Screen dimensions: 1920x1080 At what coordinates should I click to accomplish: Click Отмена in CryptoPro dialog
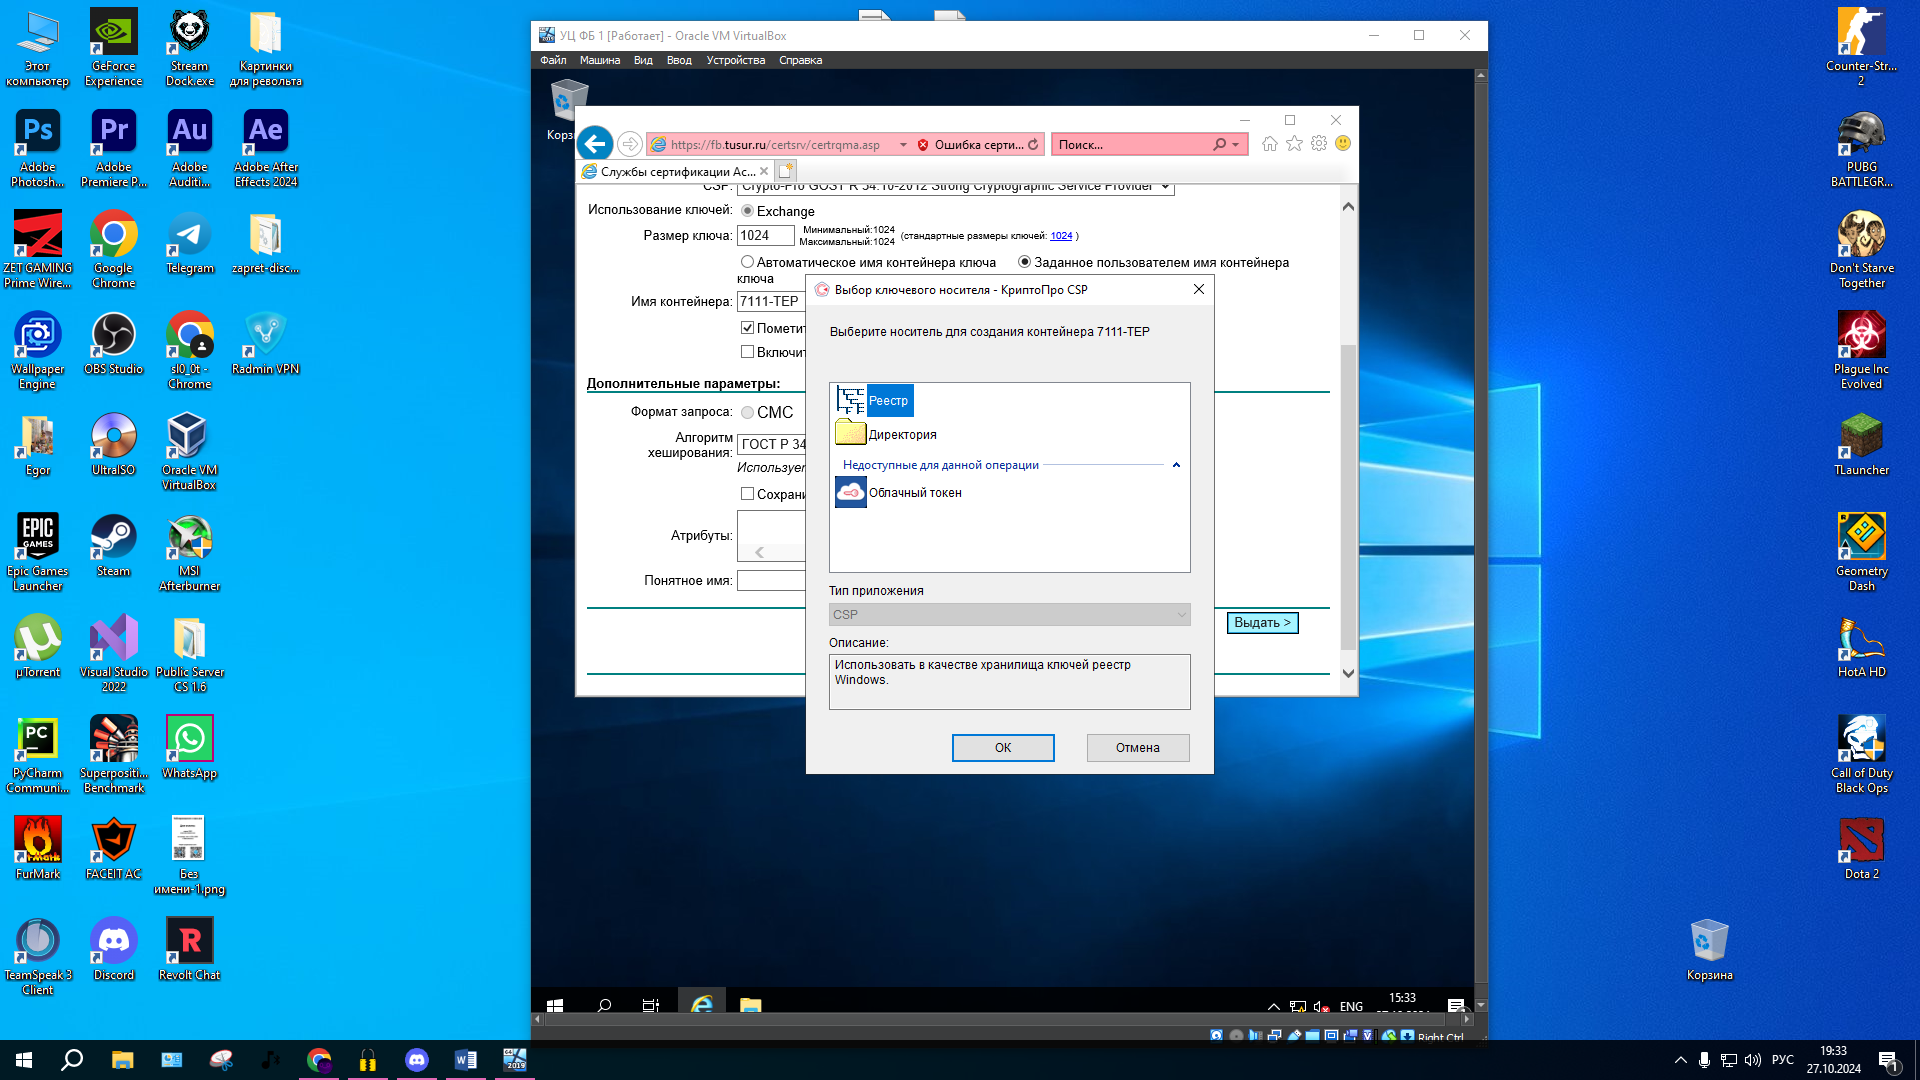point(1138,748)
